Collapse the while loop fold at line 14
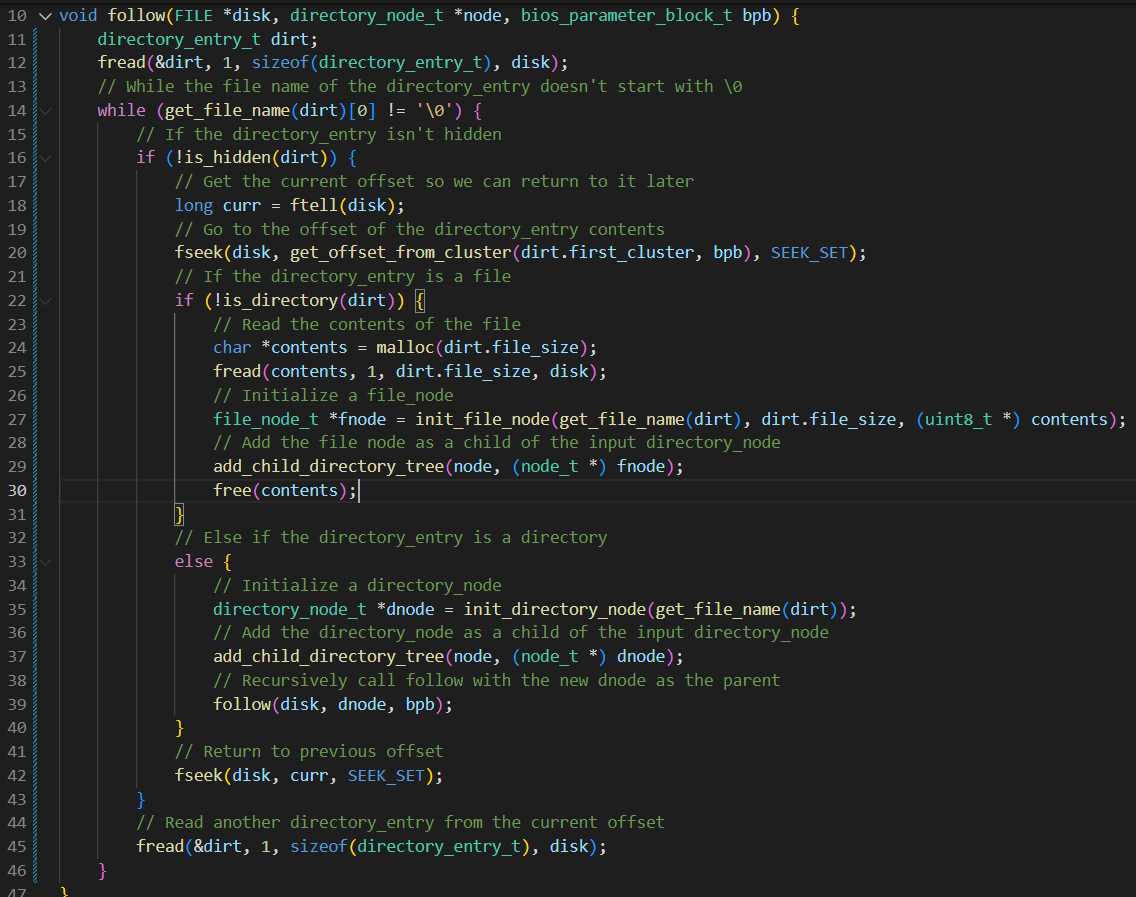1136x897 pixels. [x=44, y=110]
